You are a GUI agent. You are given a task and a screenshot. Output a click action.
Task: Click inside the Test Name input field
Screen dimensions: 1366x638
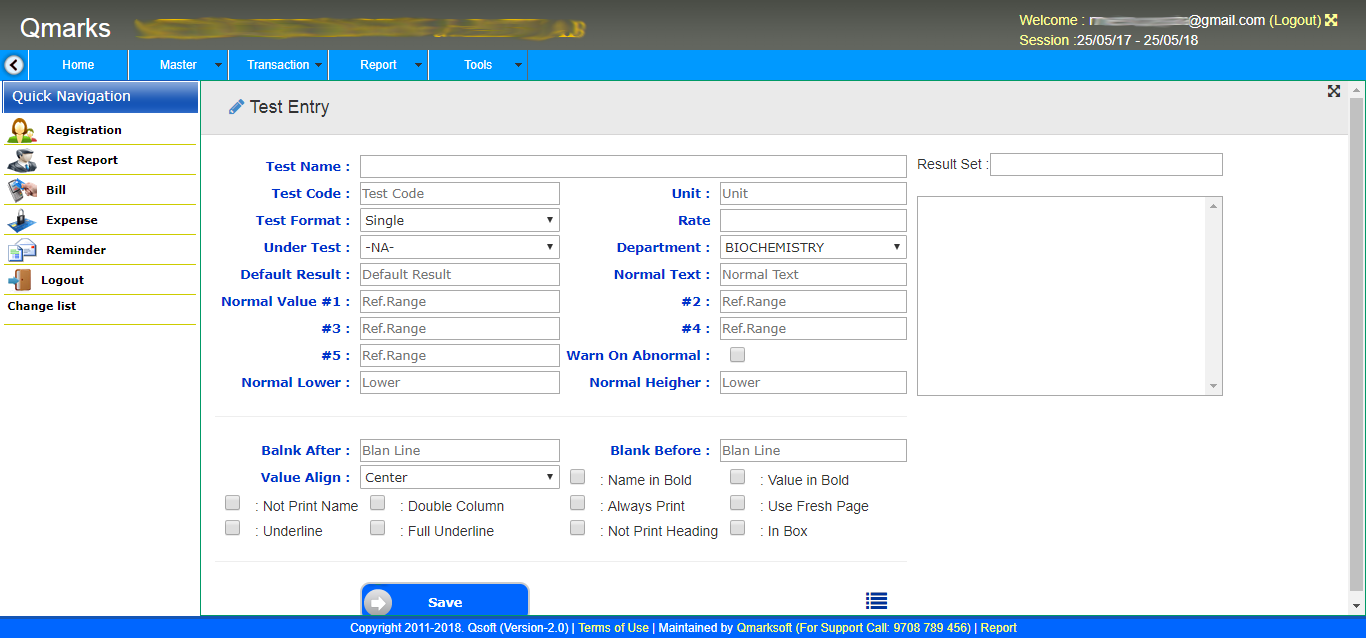pos(632,166)
